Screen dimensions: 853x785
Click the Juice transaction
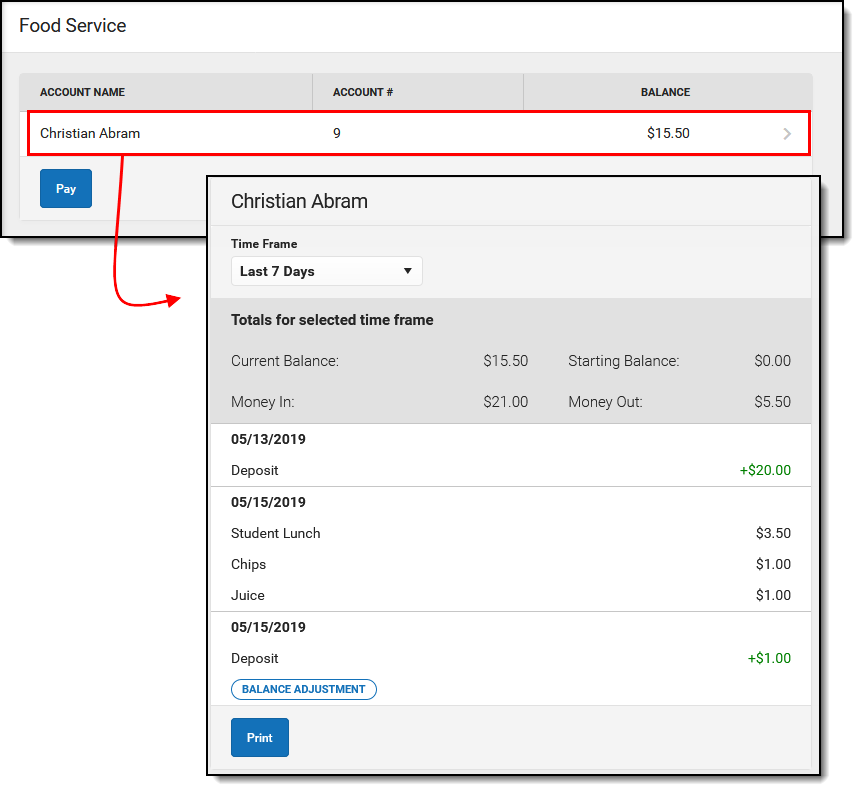(x=248, y=595)
